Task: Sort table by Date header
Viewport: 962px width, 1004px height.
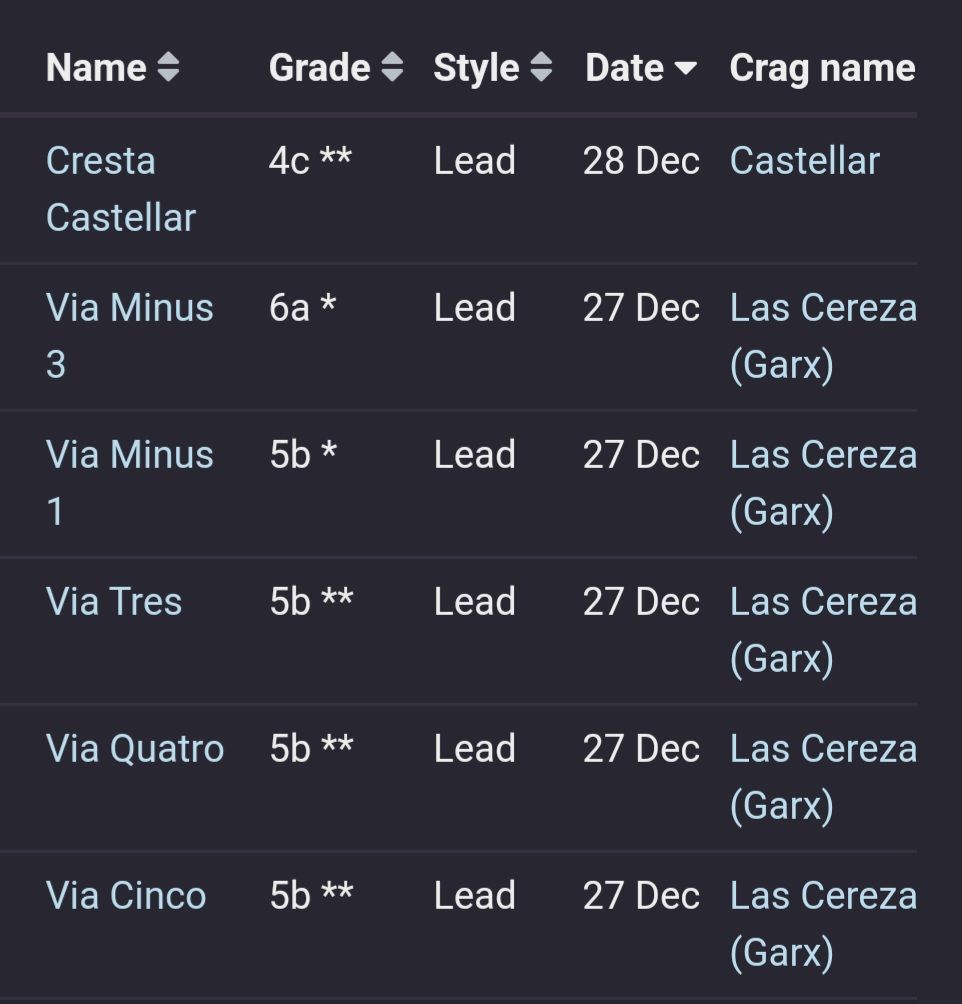Action: (x=625, y=68)
